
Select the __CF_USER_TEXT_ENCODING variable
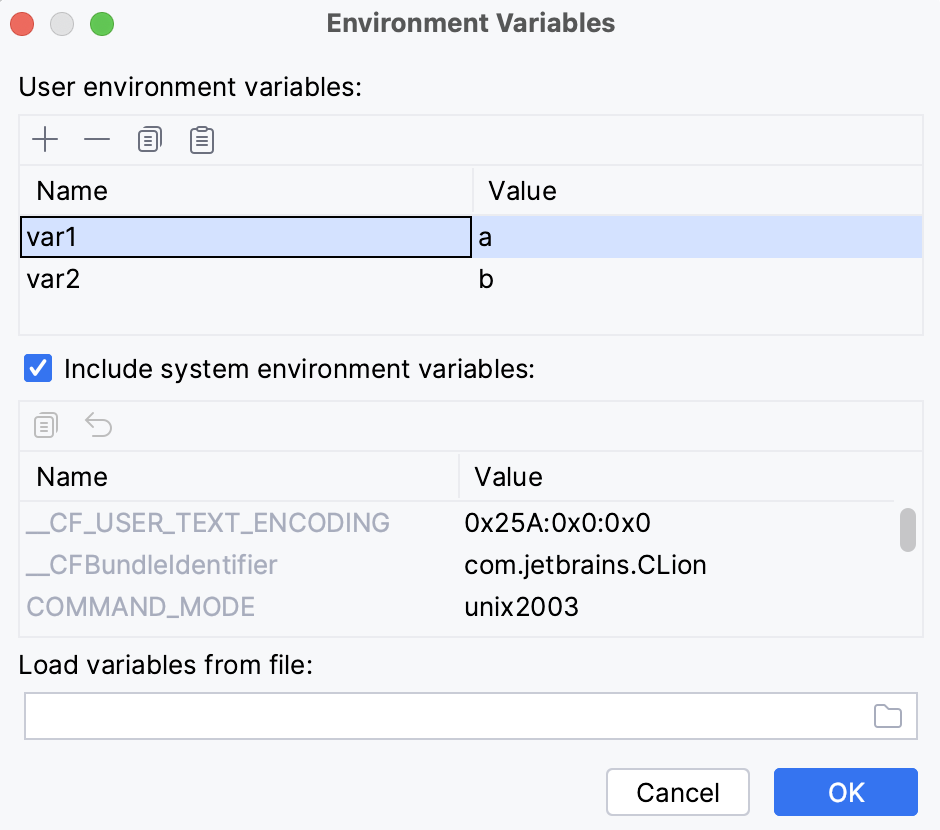pyautogui.click(x=204, y=523)
